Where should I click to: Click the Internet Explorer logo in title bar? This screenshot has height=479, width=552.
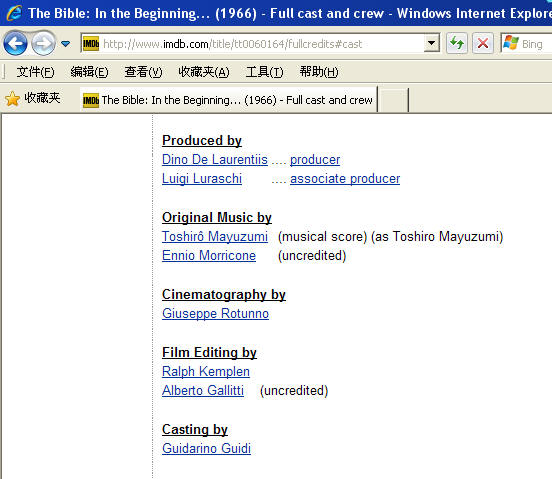point(14,13)
